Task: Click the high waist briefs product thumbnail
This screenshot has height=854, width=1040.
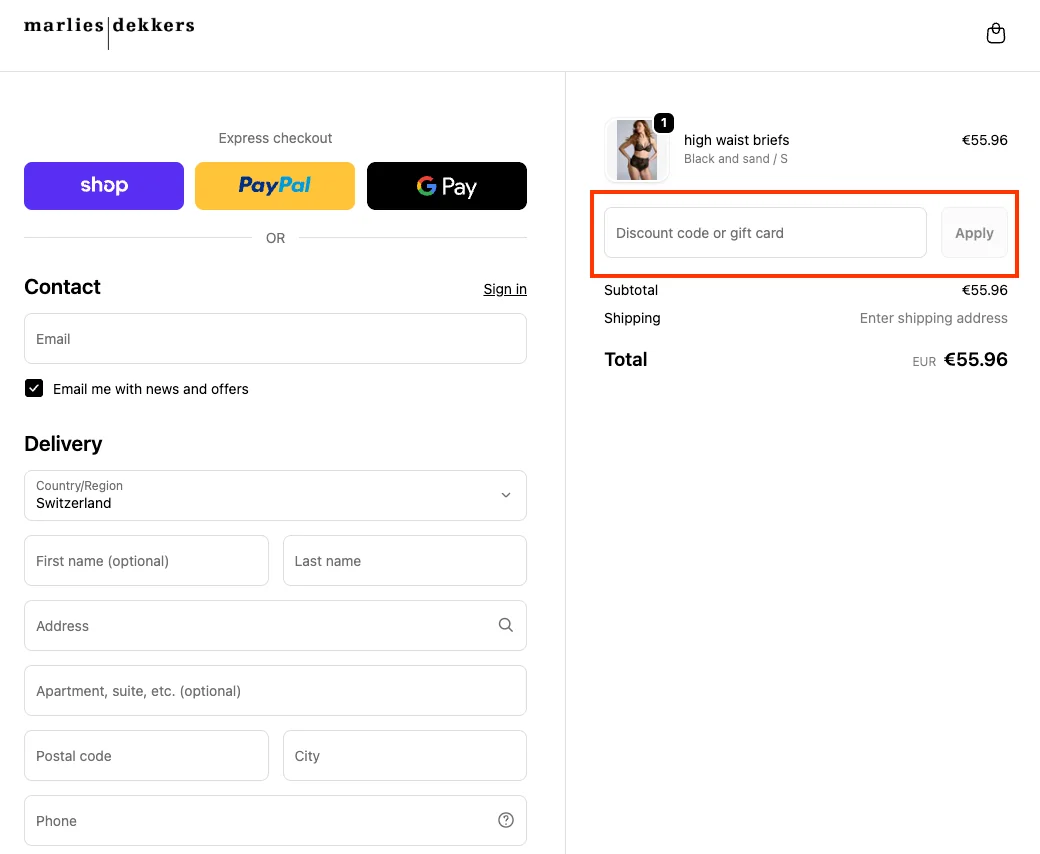Action: (x=637, y=150)
